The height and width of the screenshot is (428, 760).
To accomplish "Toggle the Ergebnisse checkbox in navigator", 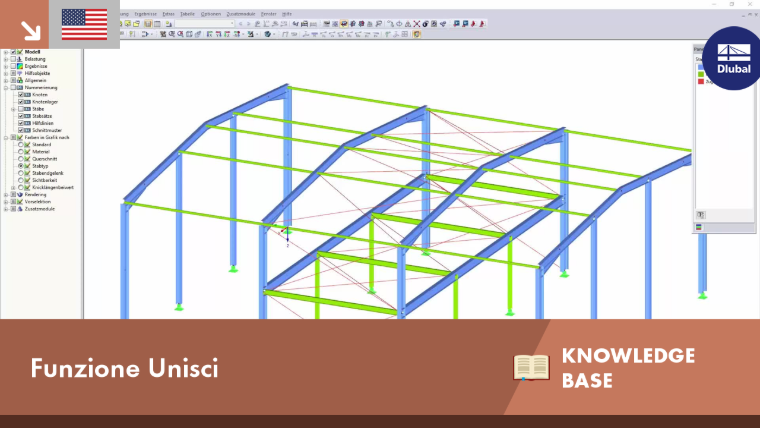I will tap(13, 66).
